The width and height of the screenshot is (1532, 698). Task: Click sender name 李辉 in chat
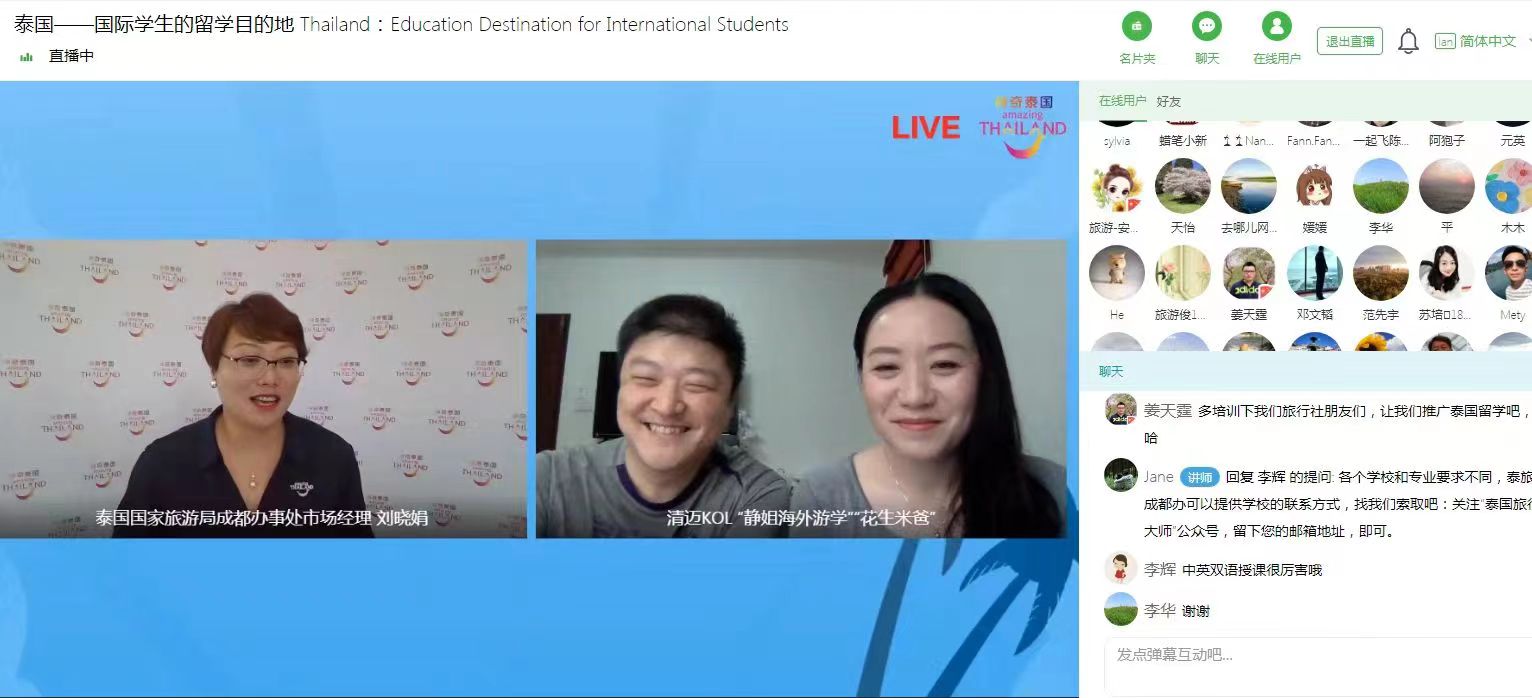point(1160,569)
